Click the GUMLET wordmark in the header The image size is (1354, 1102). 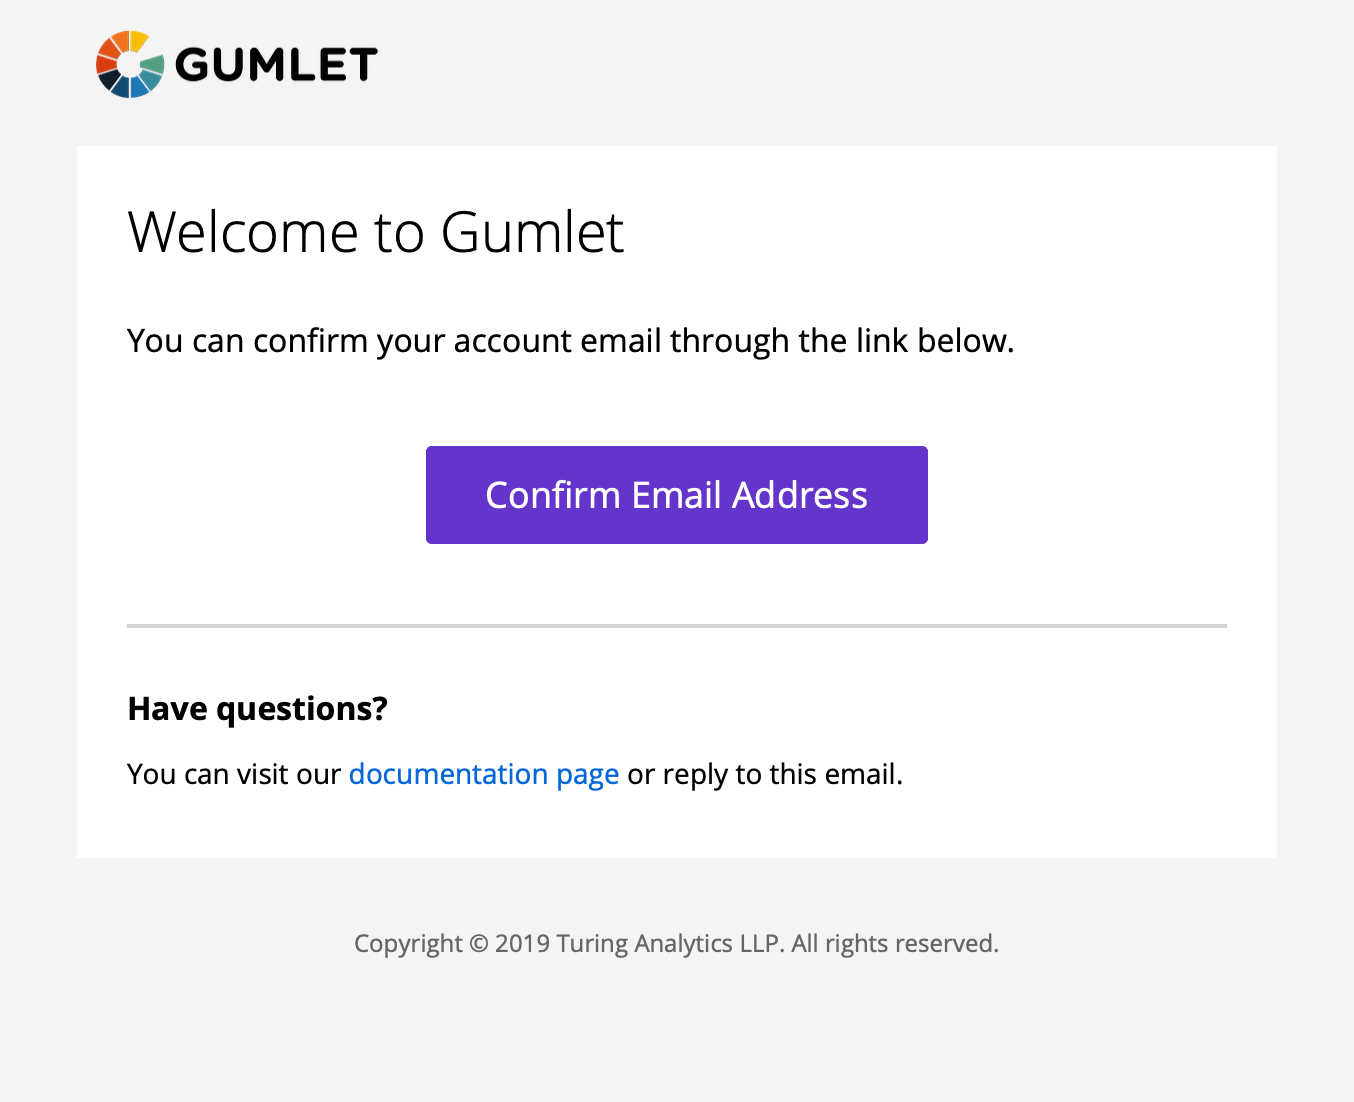[x=276, y=65]
